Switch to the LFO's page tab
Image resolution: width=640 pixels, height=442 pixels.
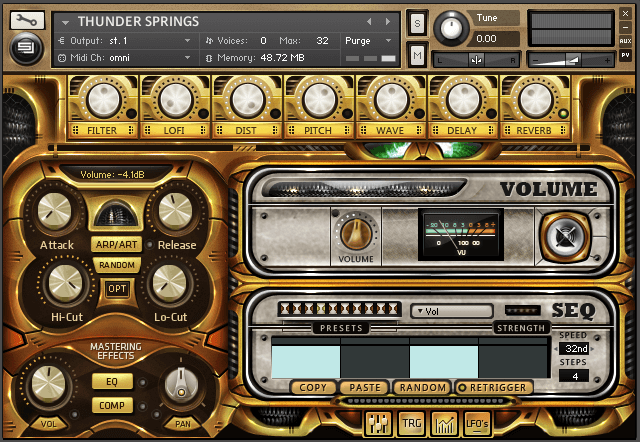click(477, 424)
